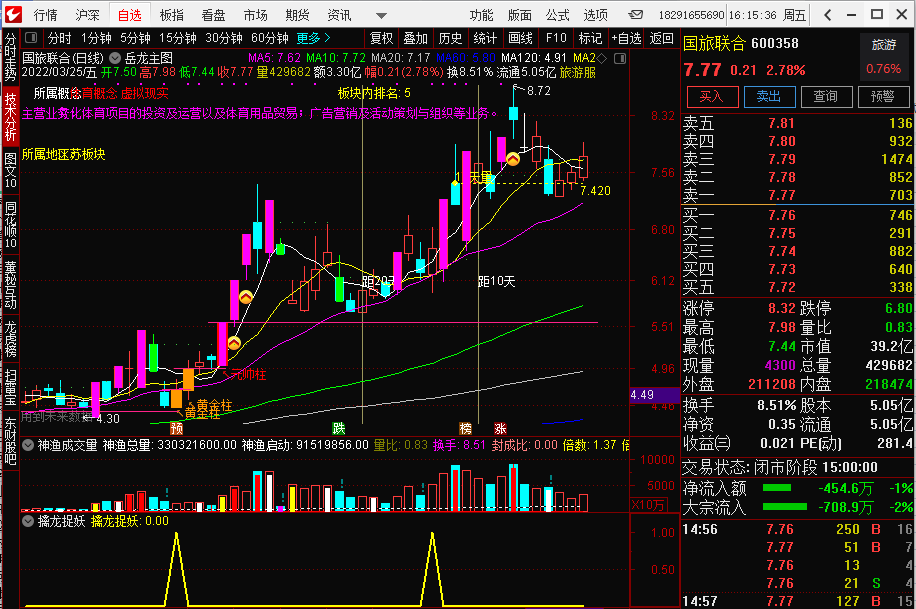The height and width of the screenshot is (609, 916).
Task: Click the 复权 toolbar button
Action: pos(381,39)
